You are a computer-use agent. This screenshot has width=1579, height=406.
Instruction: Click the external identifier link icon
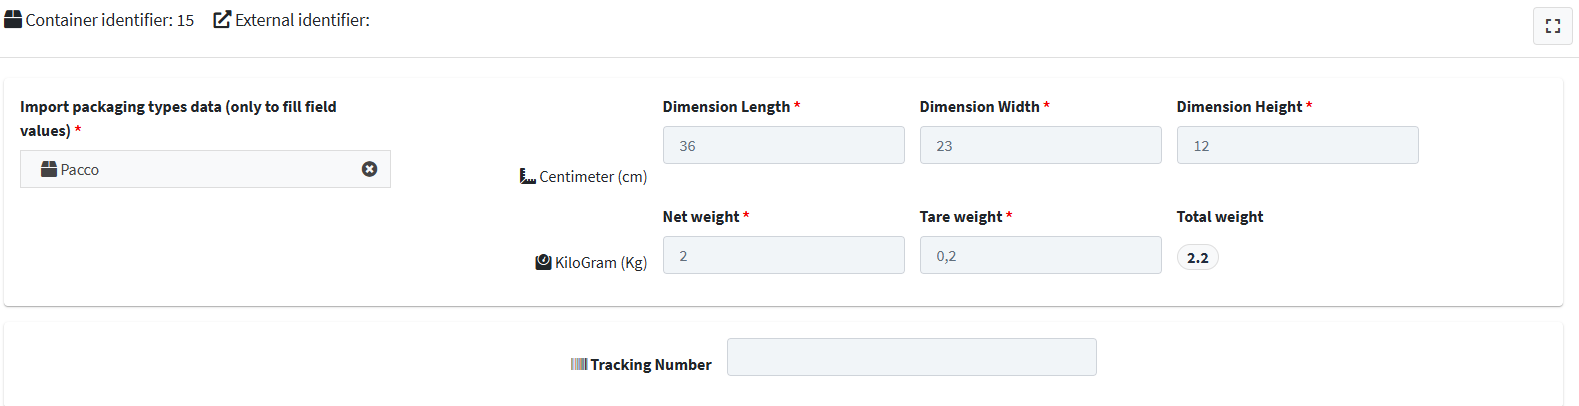pyautogui.click(x=222, y=19)
